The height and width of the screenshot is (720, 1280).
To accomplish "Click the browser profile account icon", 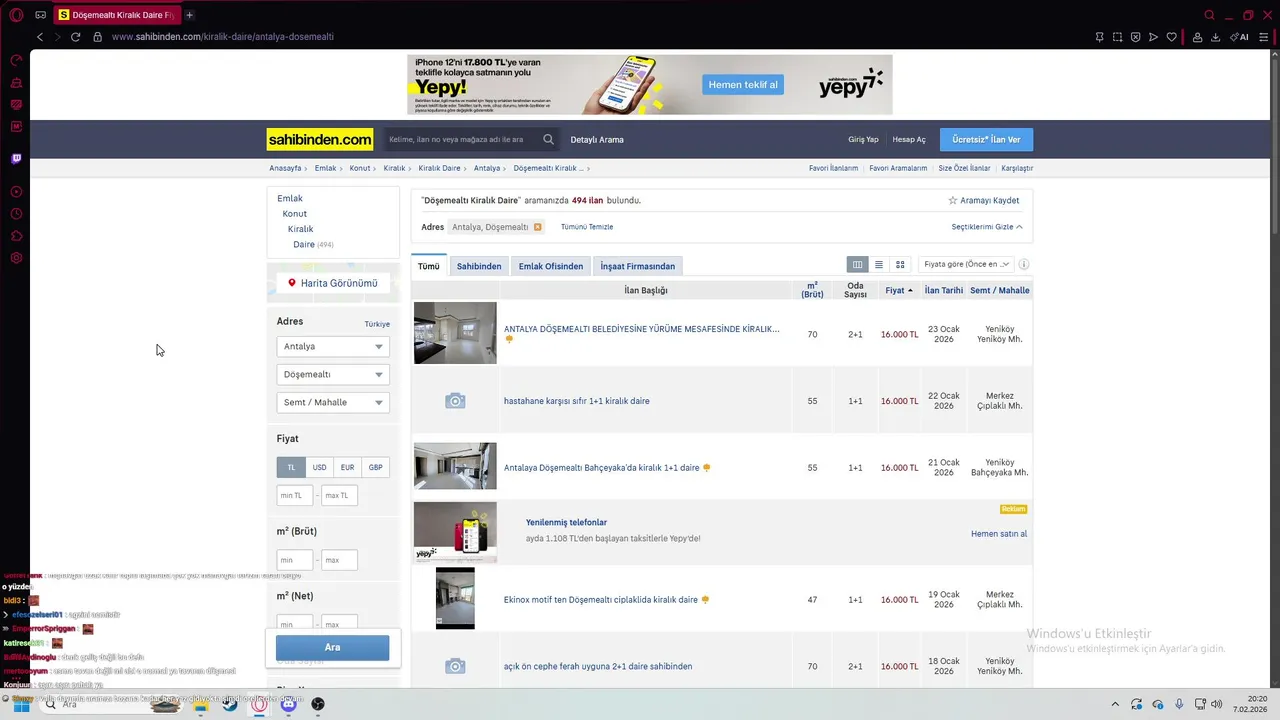I will coord(1197,37).
